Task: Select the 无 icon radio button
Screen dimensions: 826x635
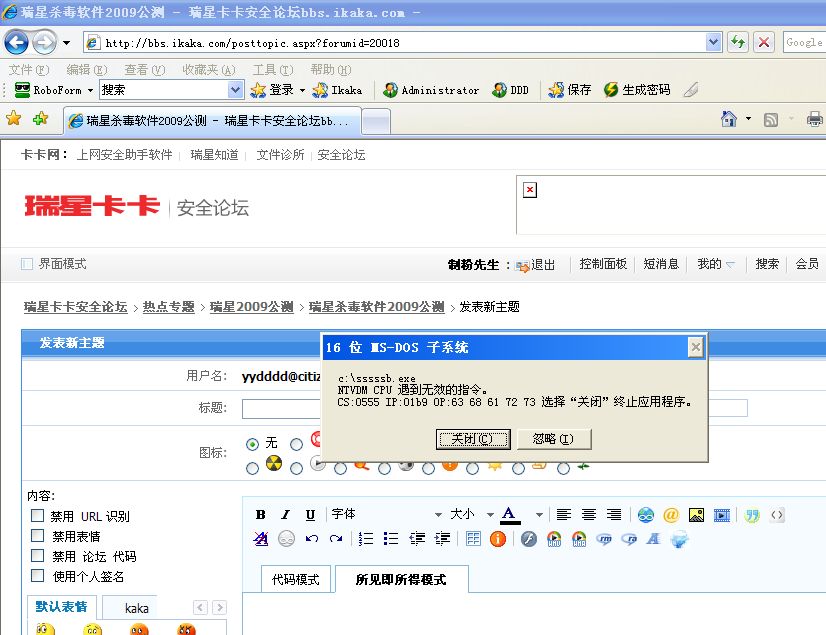Action: pos(252,444)
